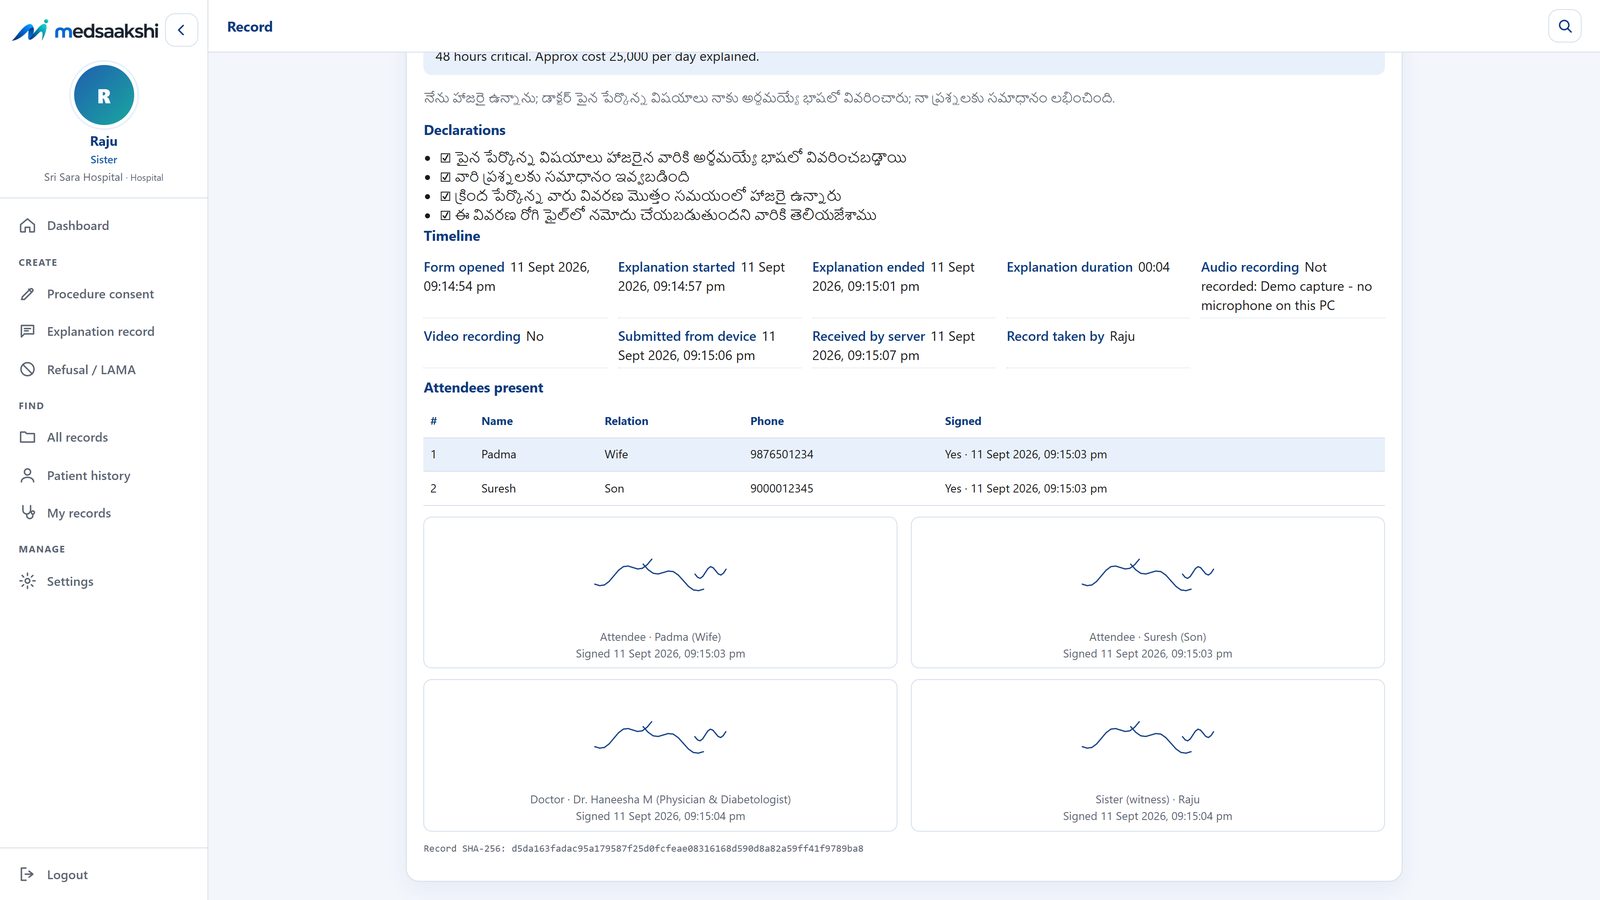Click the Record page title
The height and width of the screenshot is (900, 1600).
(x=250, y=27)
